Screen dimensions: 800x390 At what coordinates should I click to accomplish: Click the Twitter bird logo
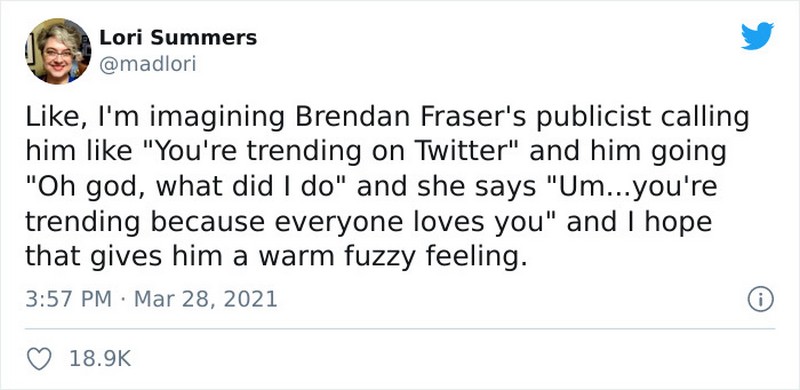[x=757, y=36]
